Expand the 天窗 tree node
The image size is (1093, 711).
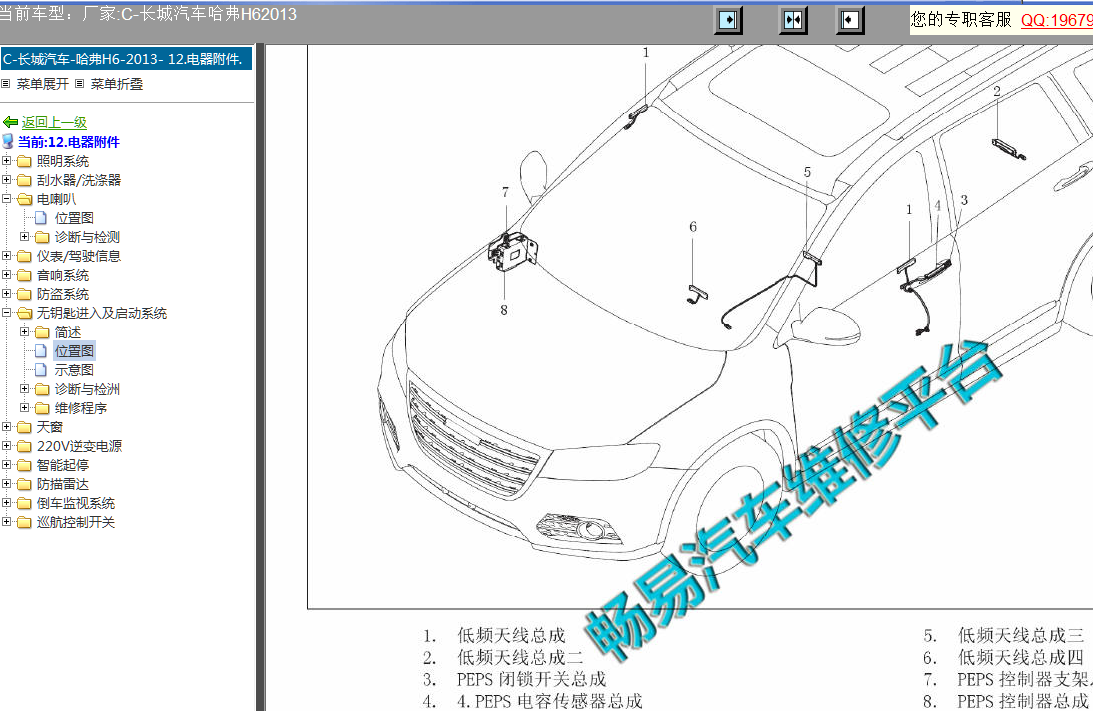click(6, 427)
